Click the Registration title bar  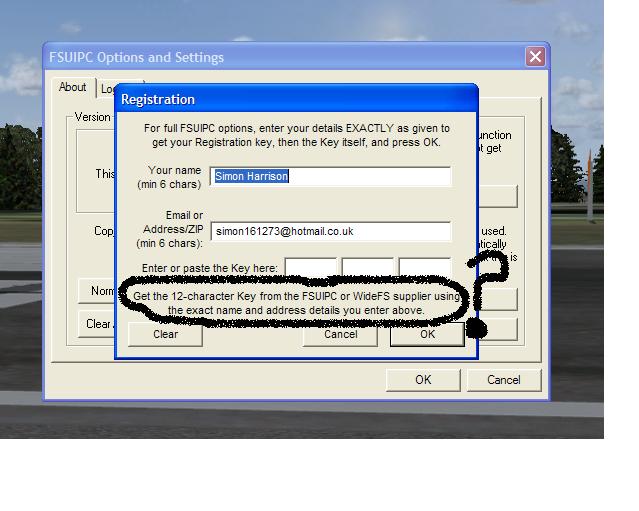pos(296,99)
